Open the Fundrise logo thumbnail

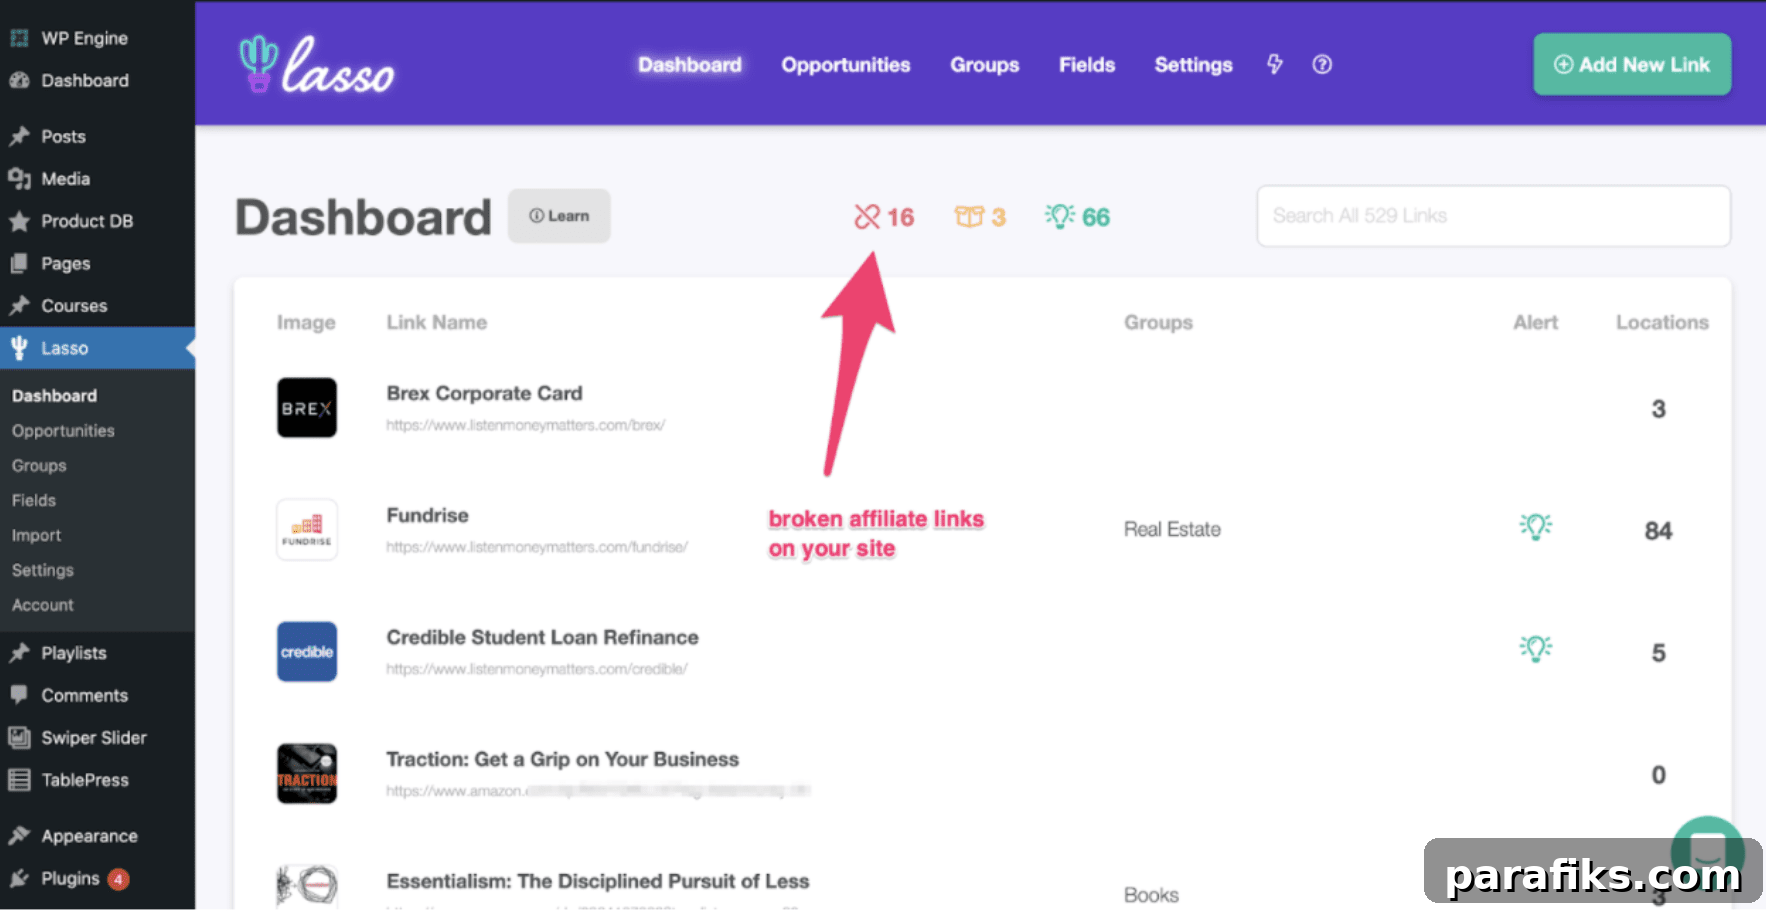pos(307,530)
